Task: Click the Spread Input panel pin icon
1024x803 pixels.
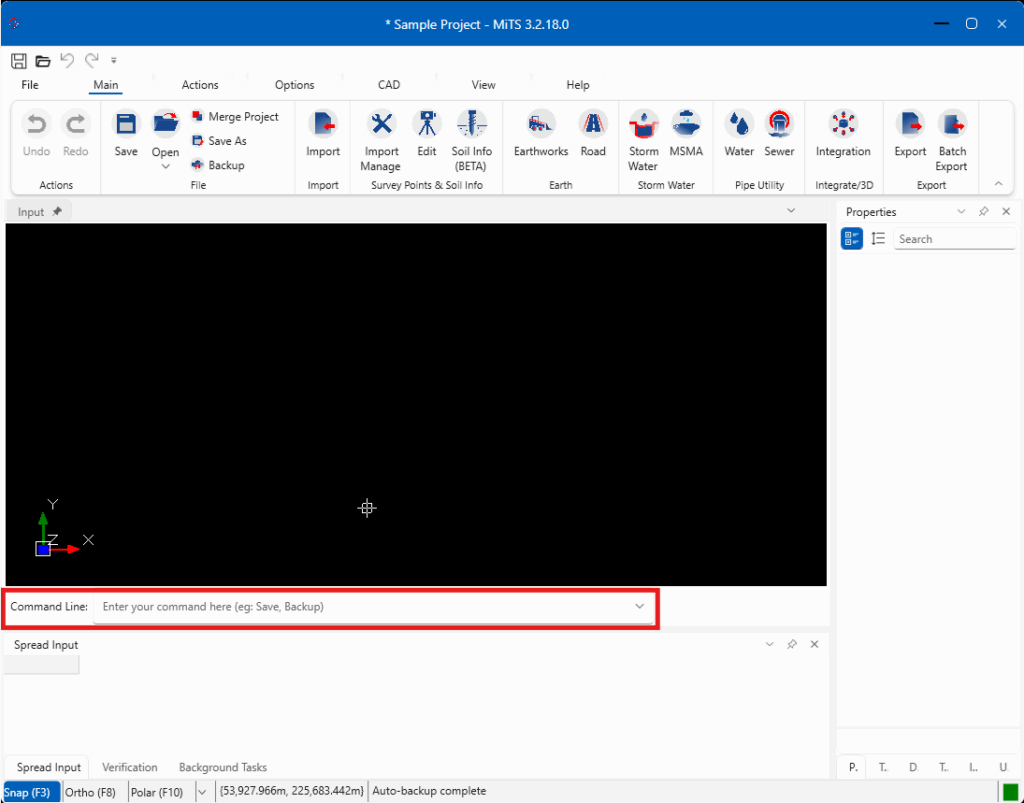Action: [792, 644]
